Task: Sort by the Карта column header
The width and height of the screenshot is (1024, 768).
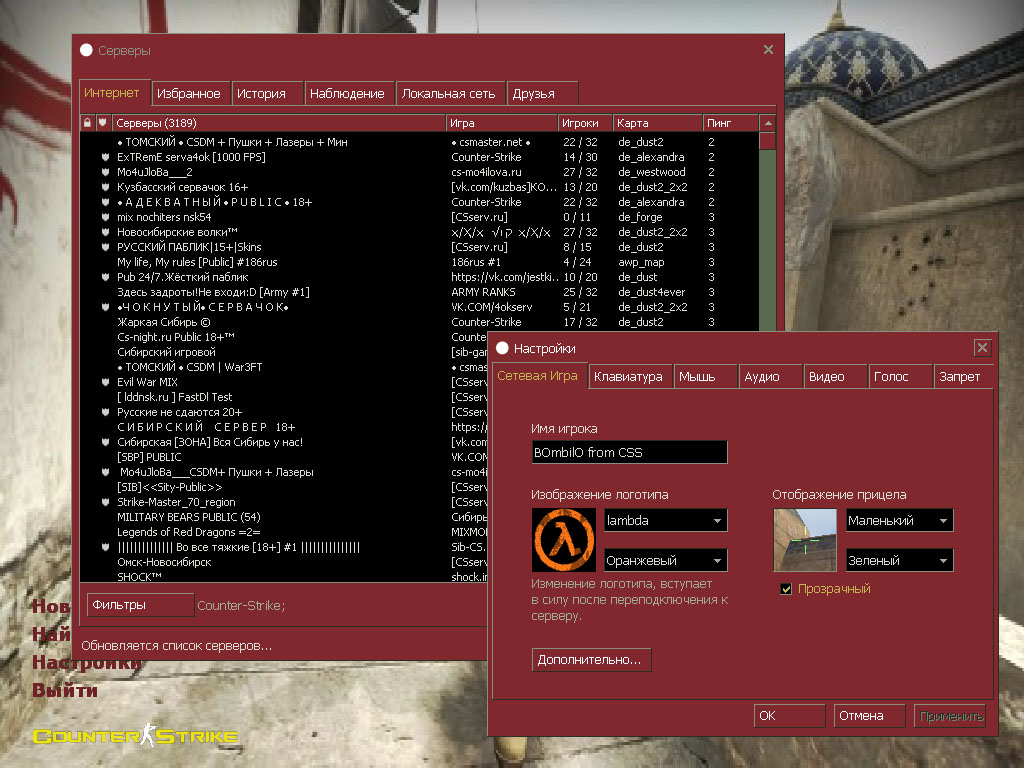Action: click(x=658, y=123)
